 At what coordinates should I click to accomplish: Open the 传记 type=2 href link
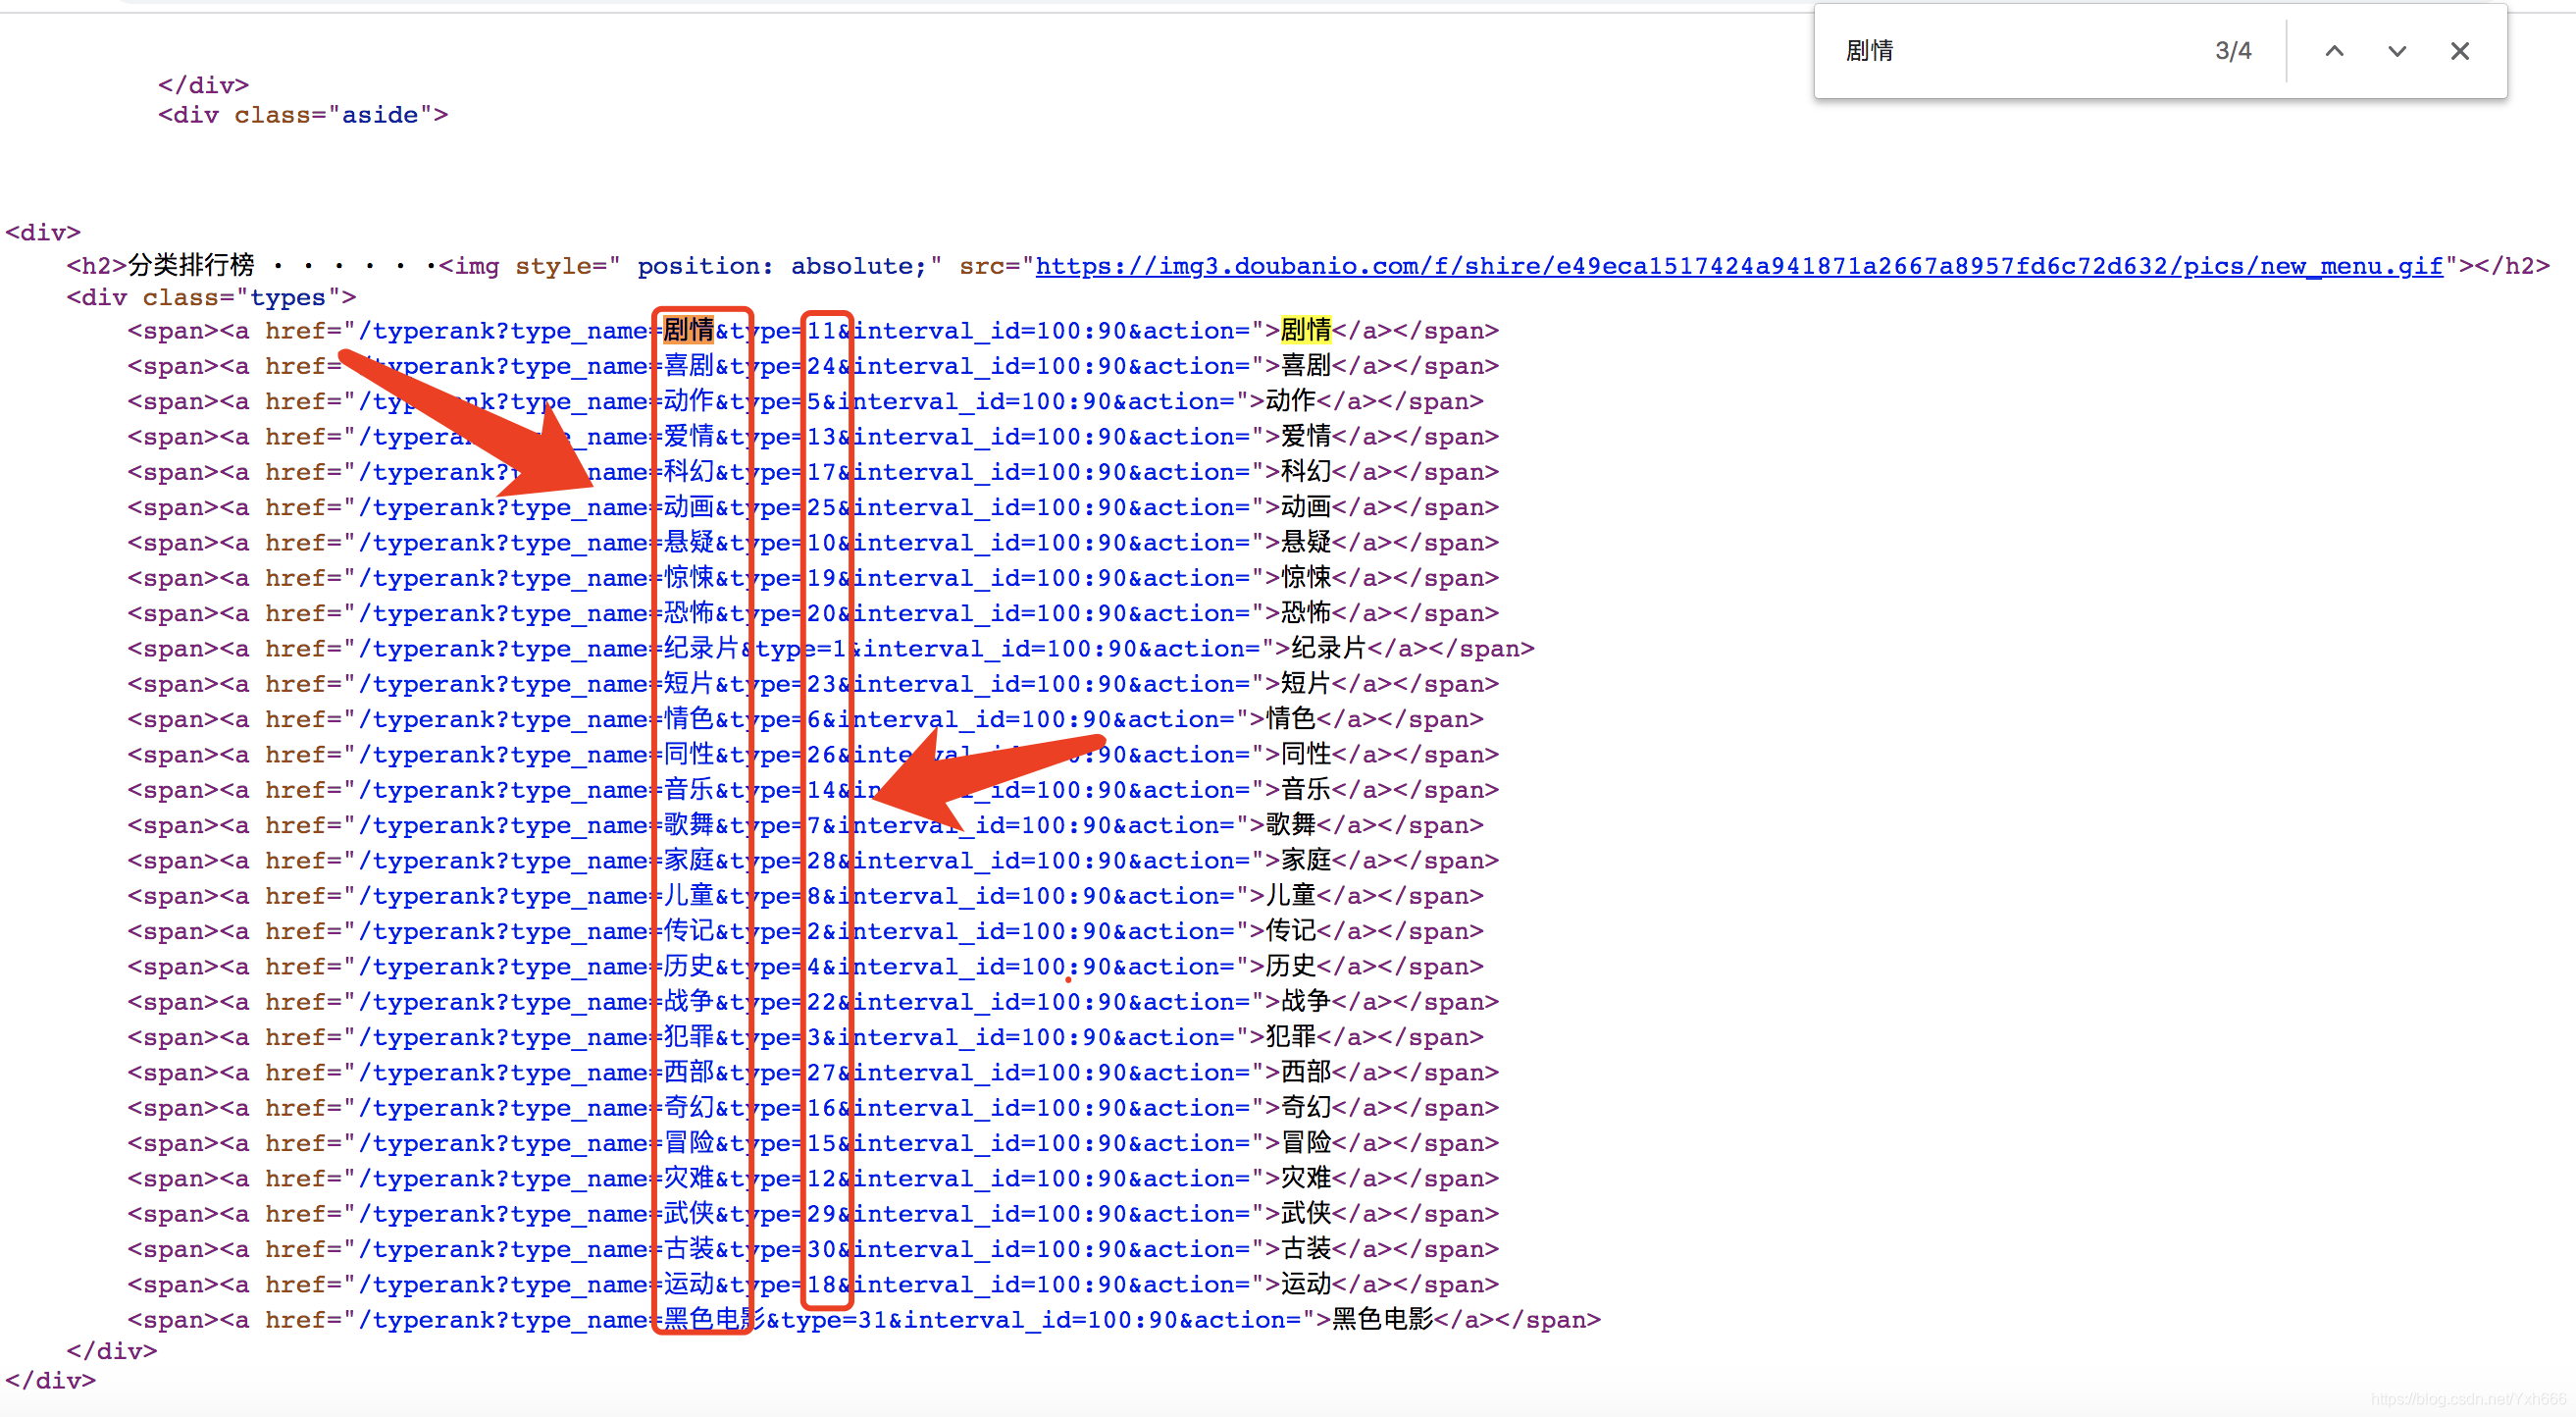(797, 931)
